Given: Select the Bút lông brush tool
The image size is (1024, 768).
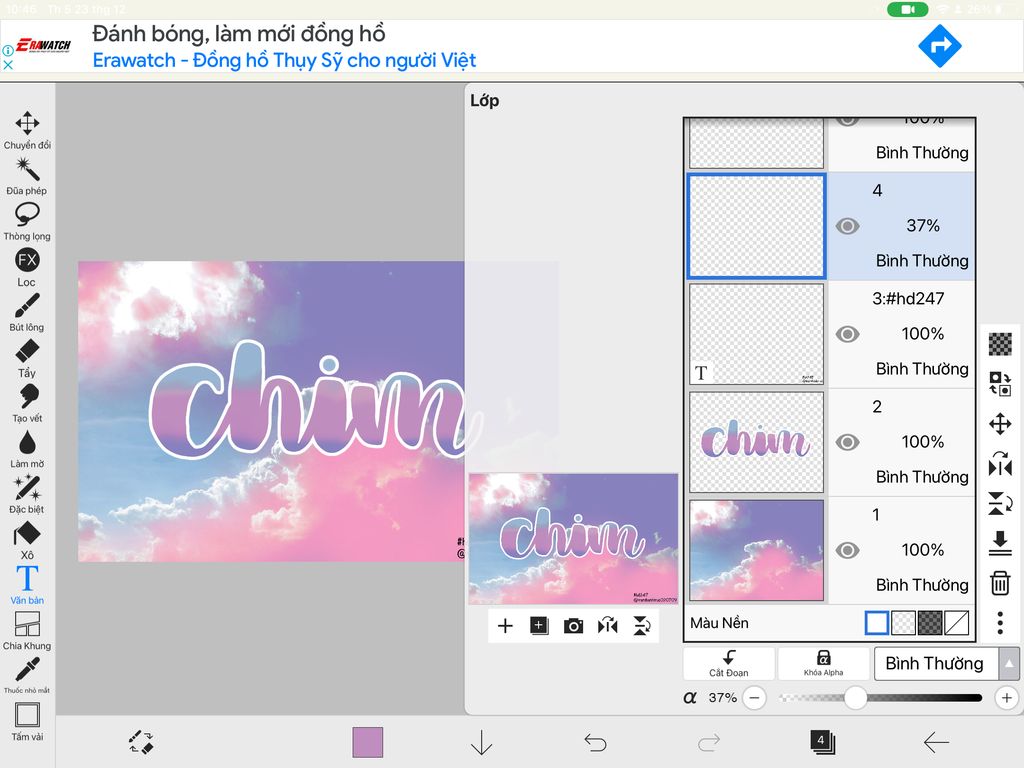Looking at the screenshot, I should 27,312.
